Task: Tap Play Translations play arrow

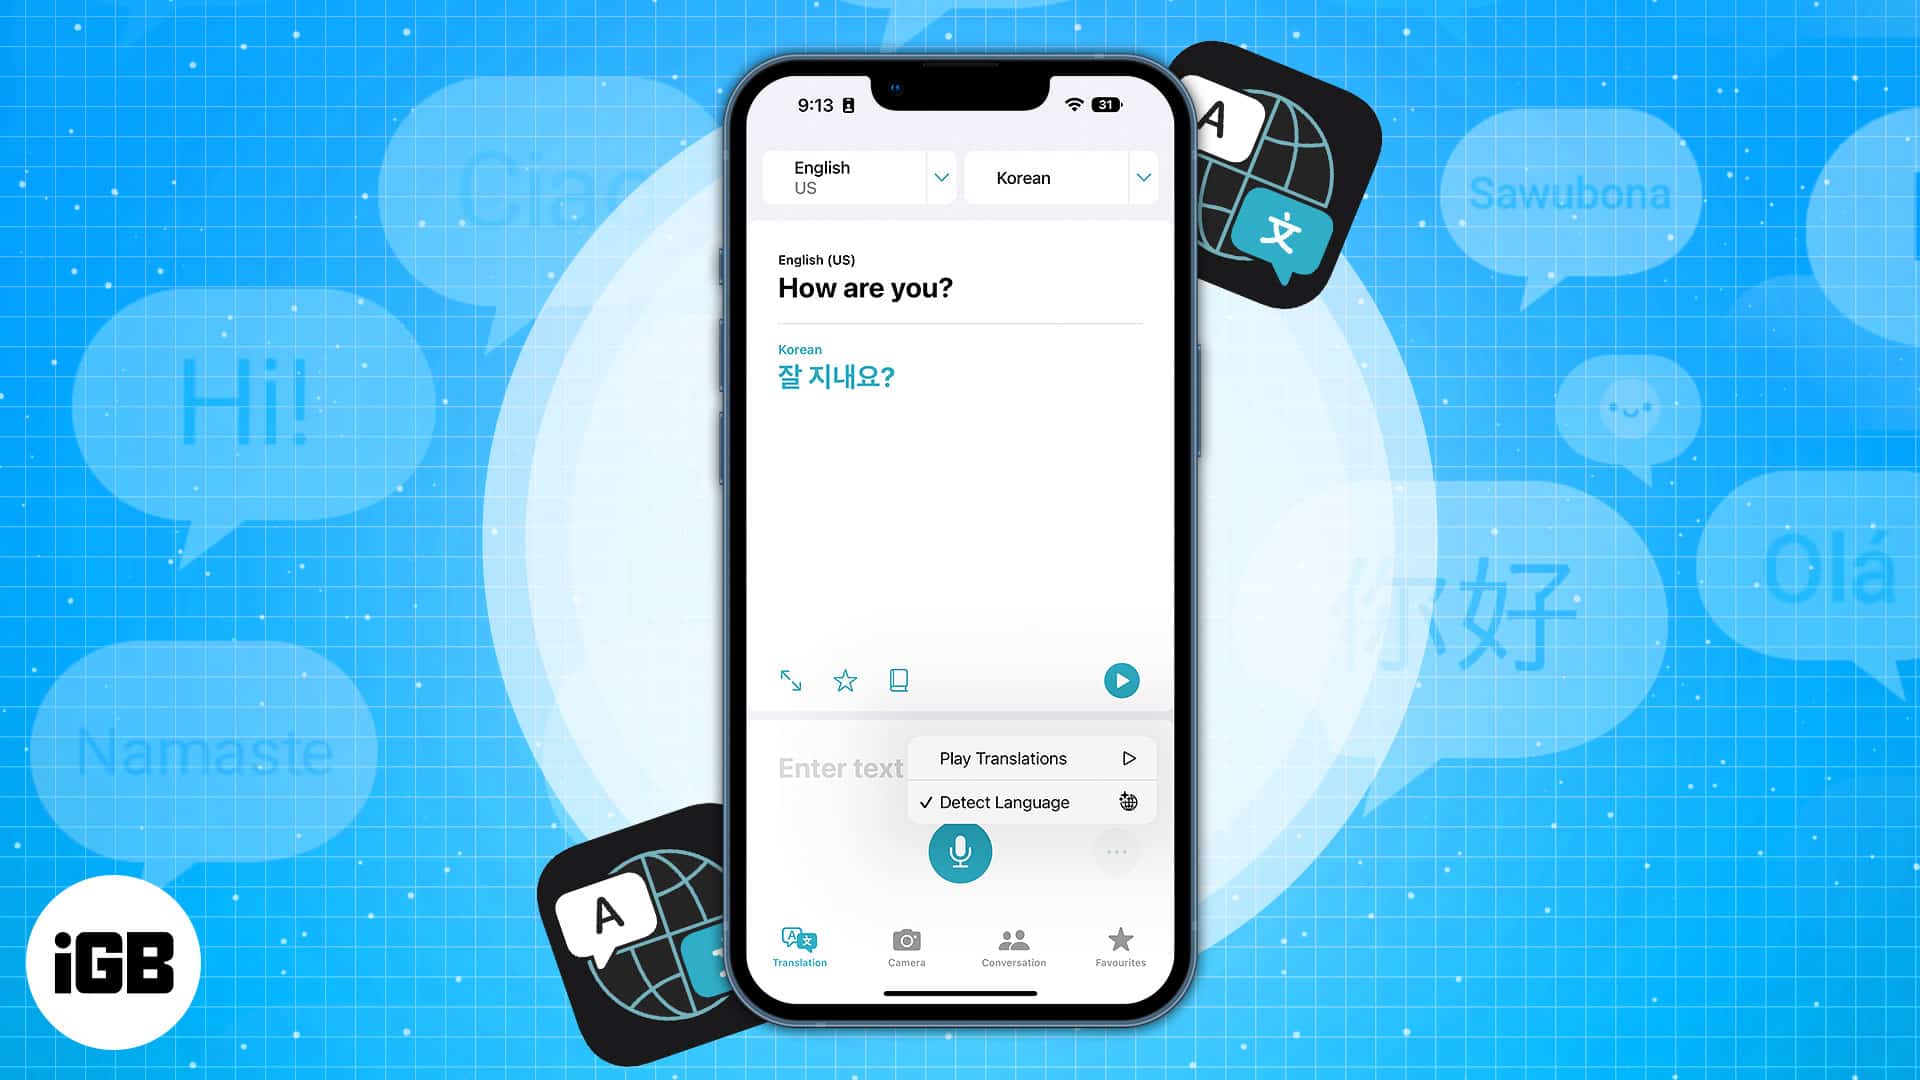Action: 1129,757
